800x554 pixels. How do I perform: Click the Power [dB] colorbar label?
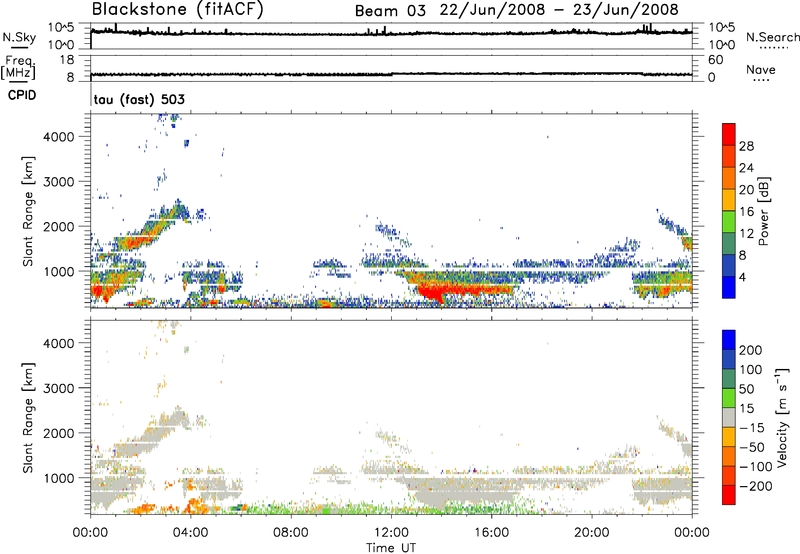pos(764,211)
